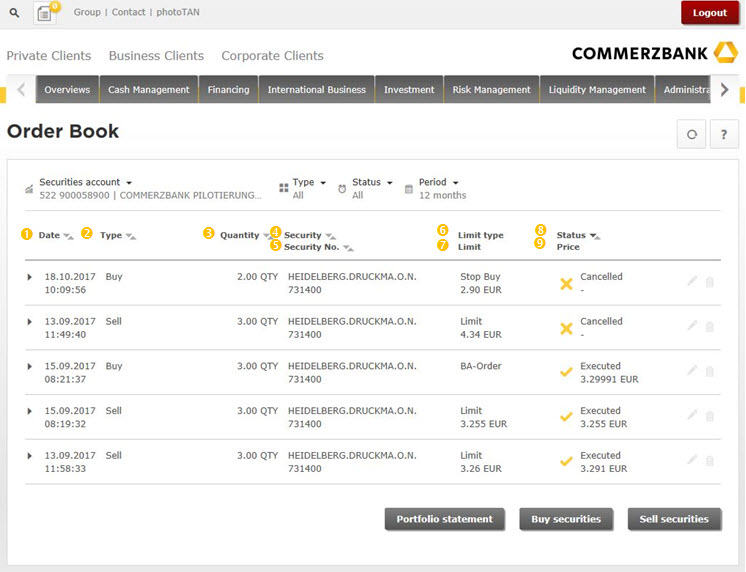Click the securities account chart icon
The height and width of the screenshot is (572, 746).
(29, 189)
